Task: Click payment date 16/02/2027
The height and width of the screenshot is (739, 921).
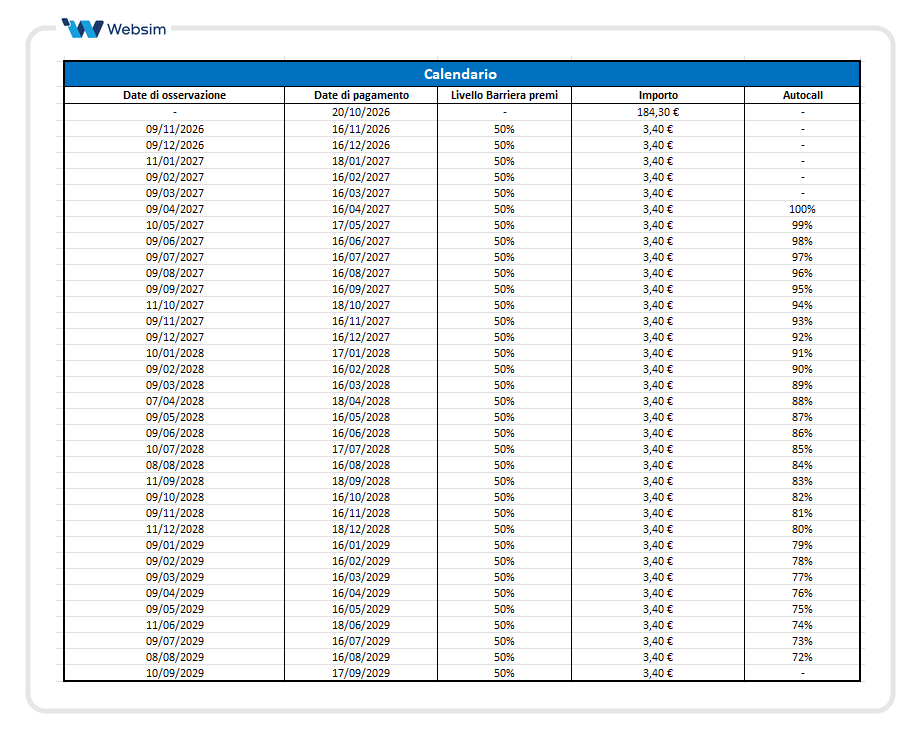Action: click(361, 177)
